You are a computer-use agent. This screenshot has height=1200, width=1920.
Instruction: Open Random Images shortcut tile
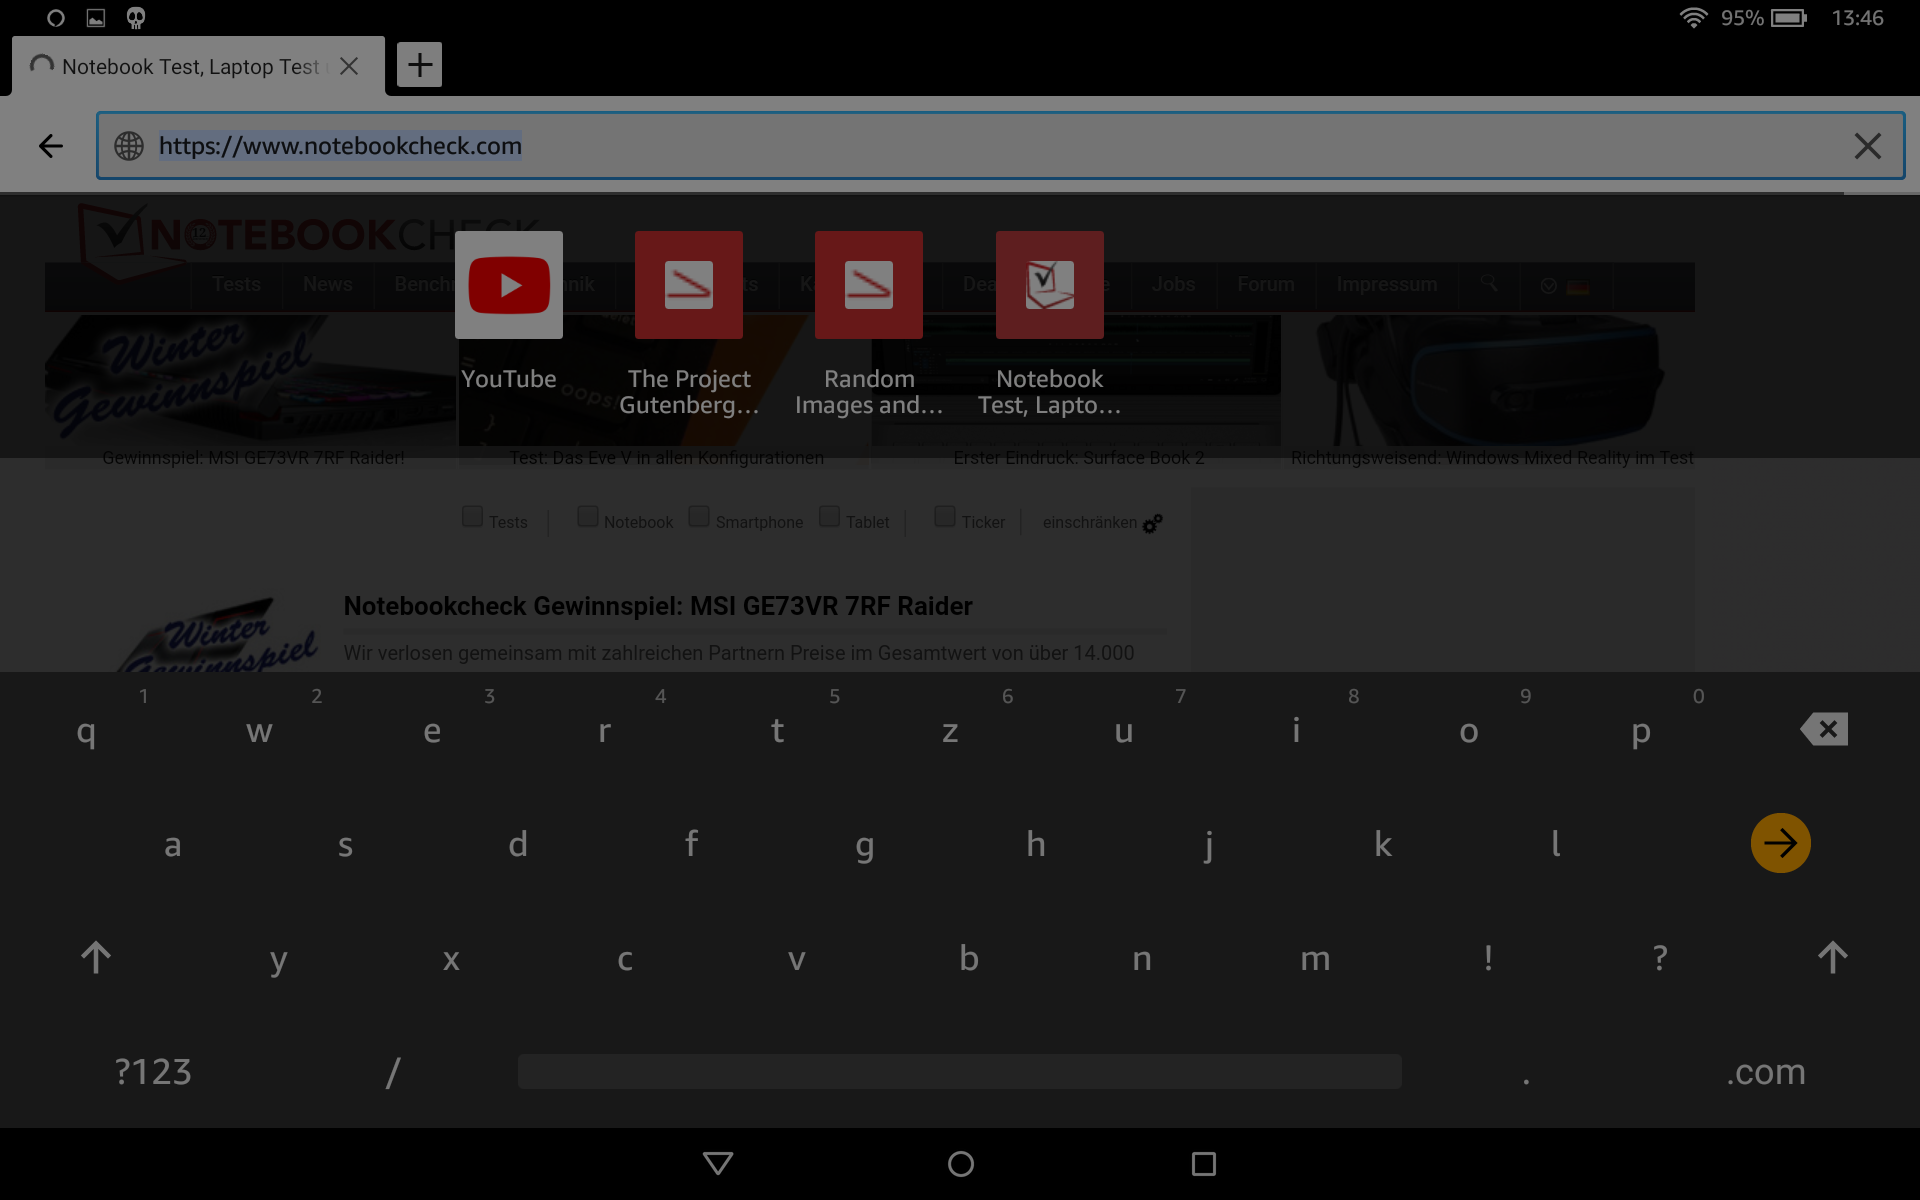coord(868,286)
